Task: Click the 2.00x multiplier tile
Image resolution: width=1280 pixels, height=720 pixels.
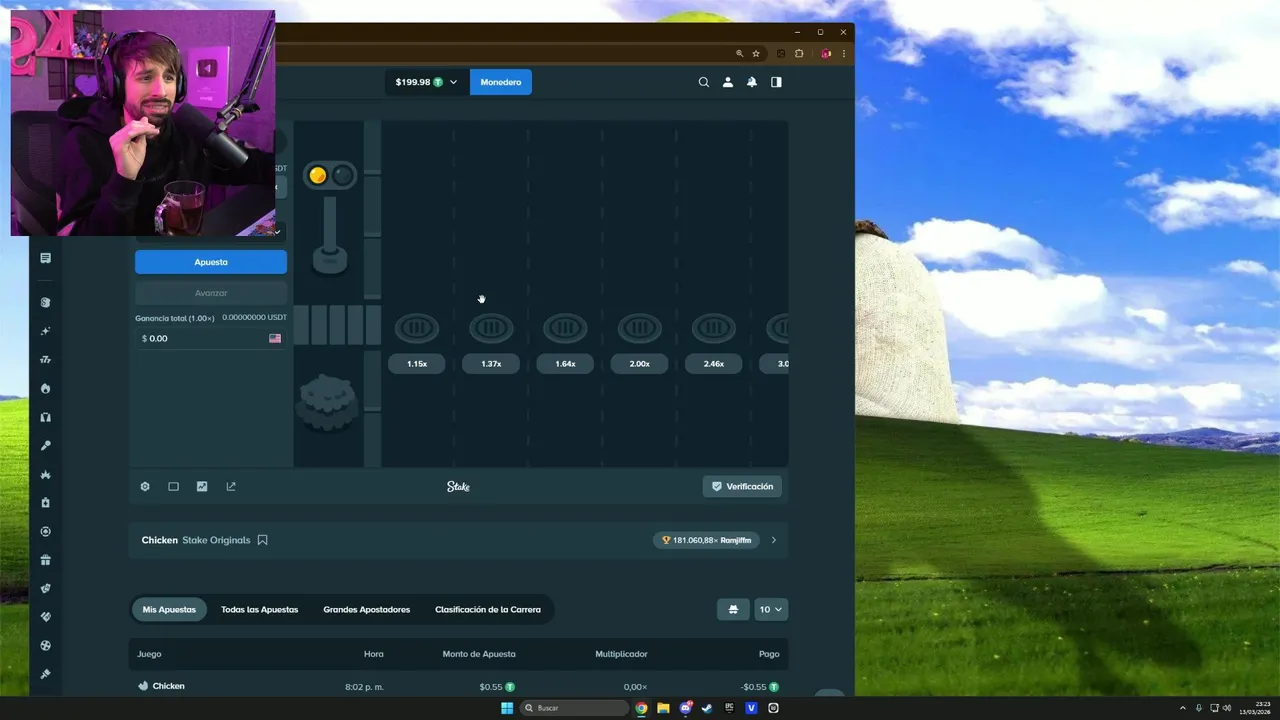Action: point(640,364)
